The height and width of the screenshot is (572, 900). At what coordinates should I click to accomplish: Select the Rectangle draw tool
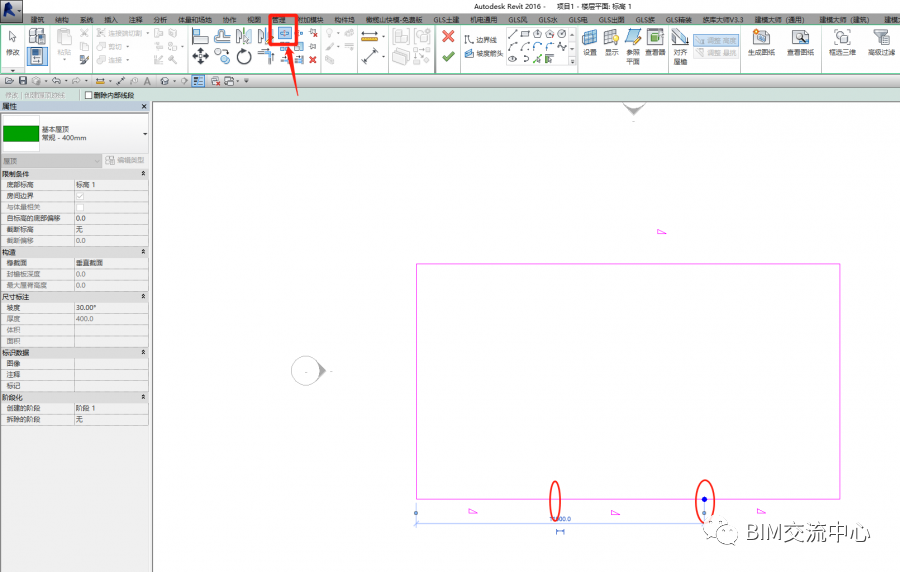pos(525,34)
